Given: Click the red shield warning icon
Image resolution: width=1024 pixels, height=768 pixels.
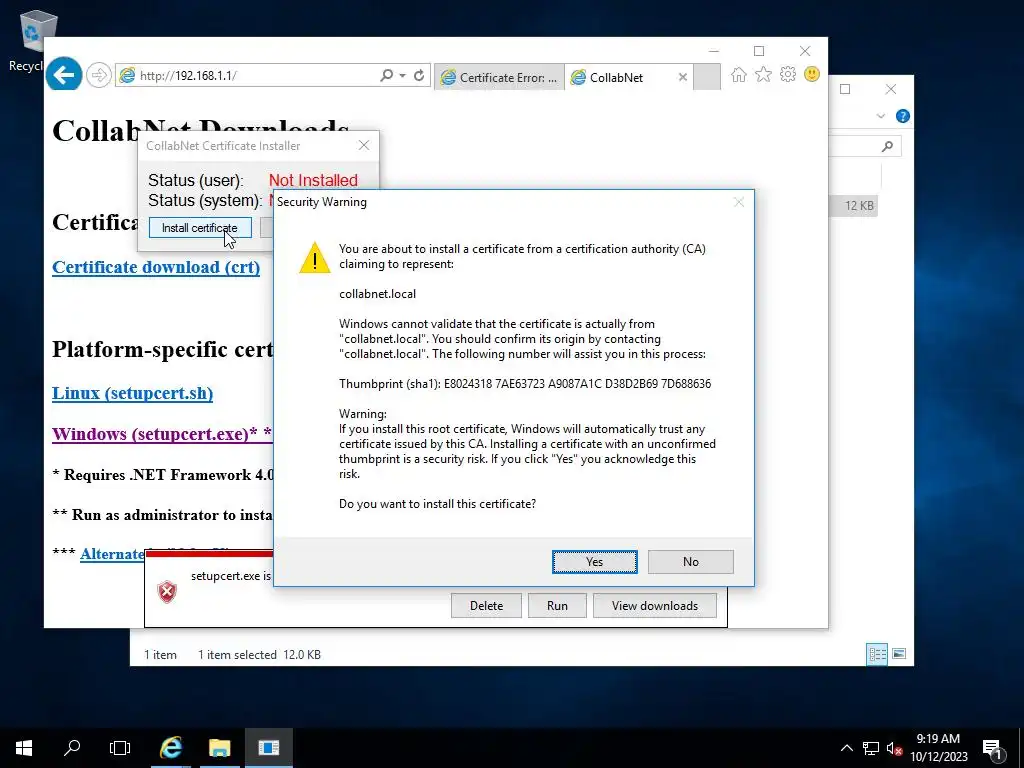Looking at the screenshot, I should tap(167, 592).
